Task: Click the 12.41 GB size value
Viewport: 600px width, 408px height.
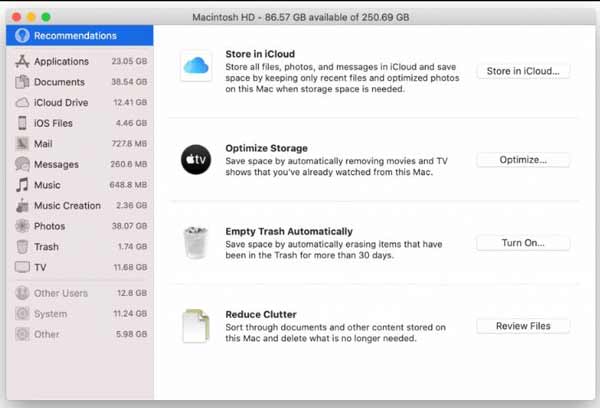Action: click(x=130, y=103)
